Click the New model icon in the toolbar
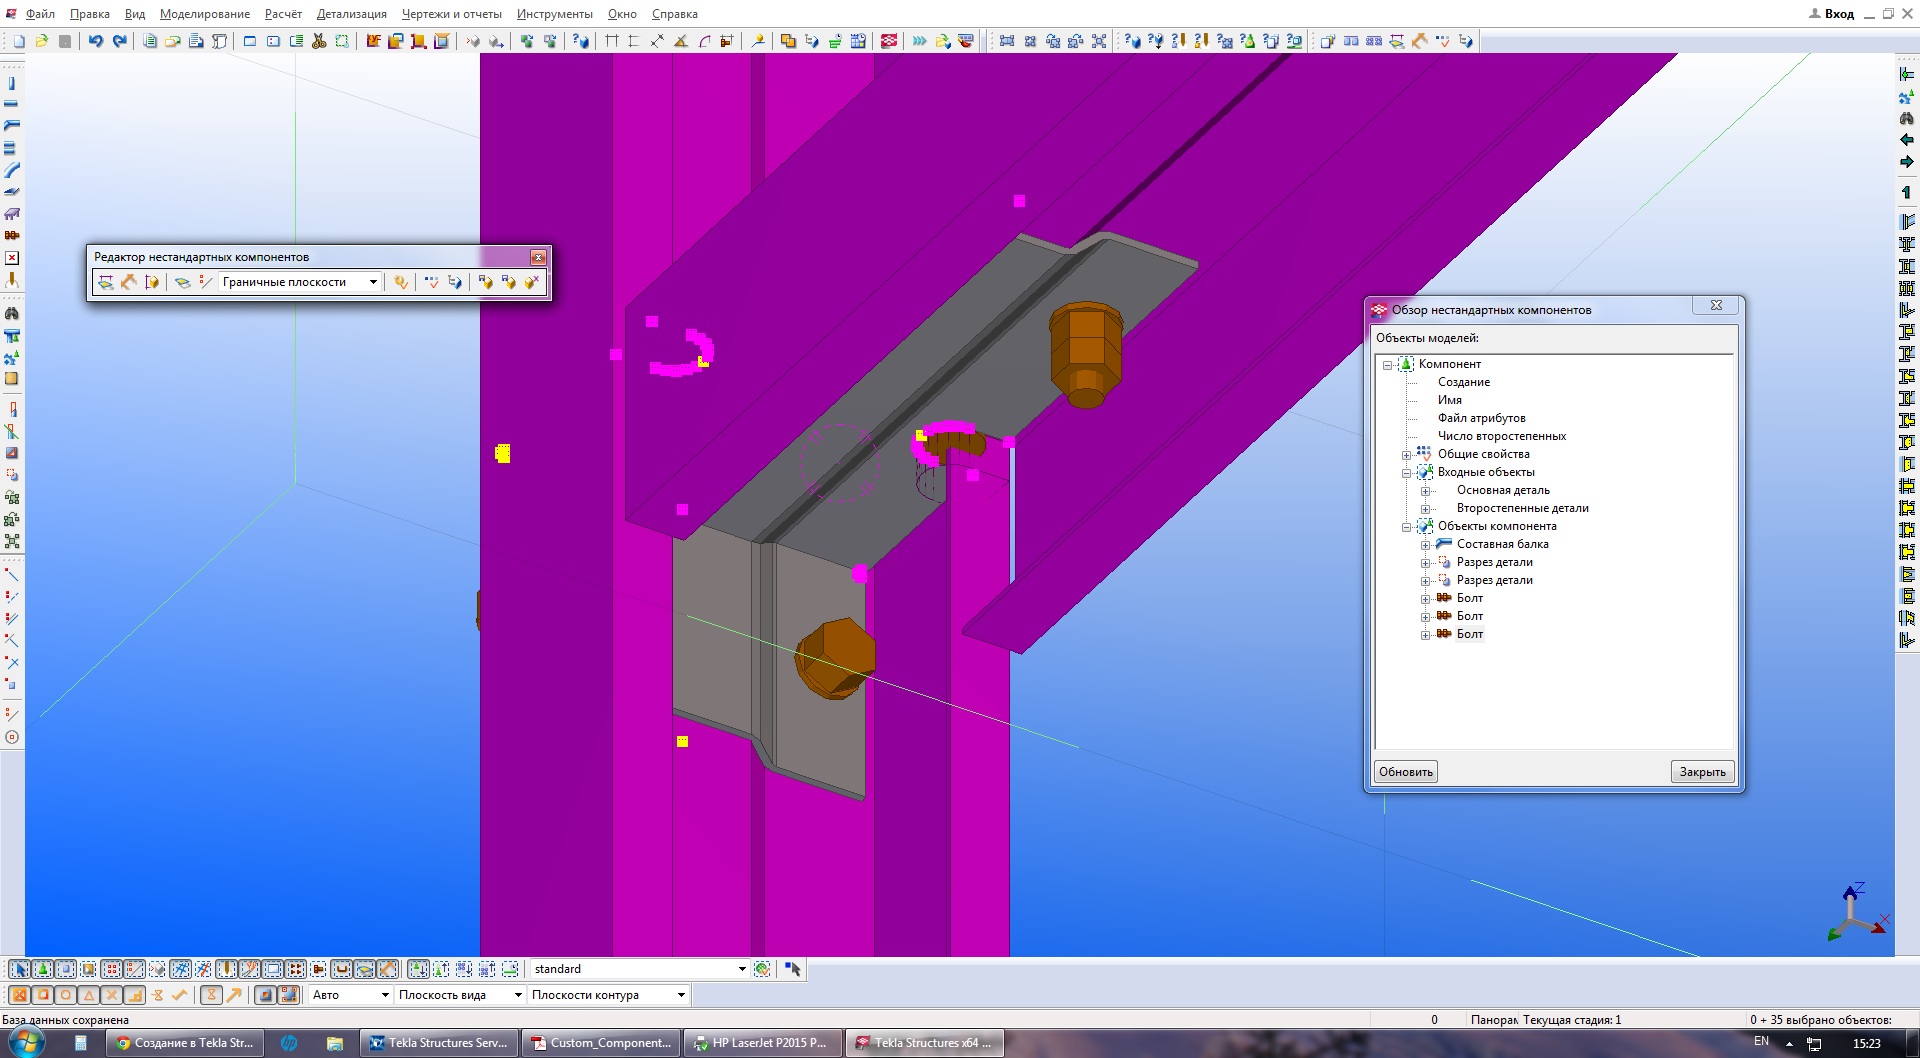Viewport: 1920px width, 1058px height. pos(18,41)
